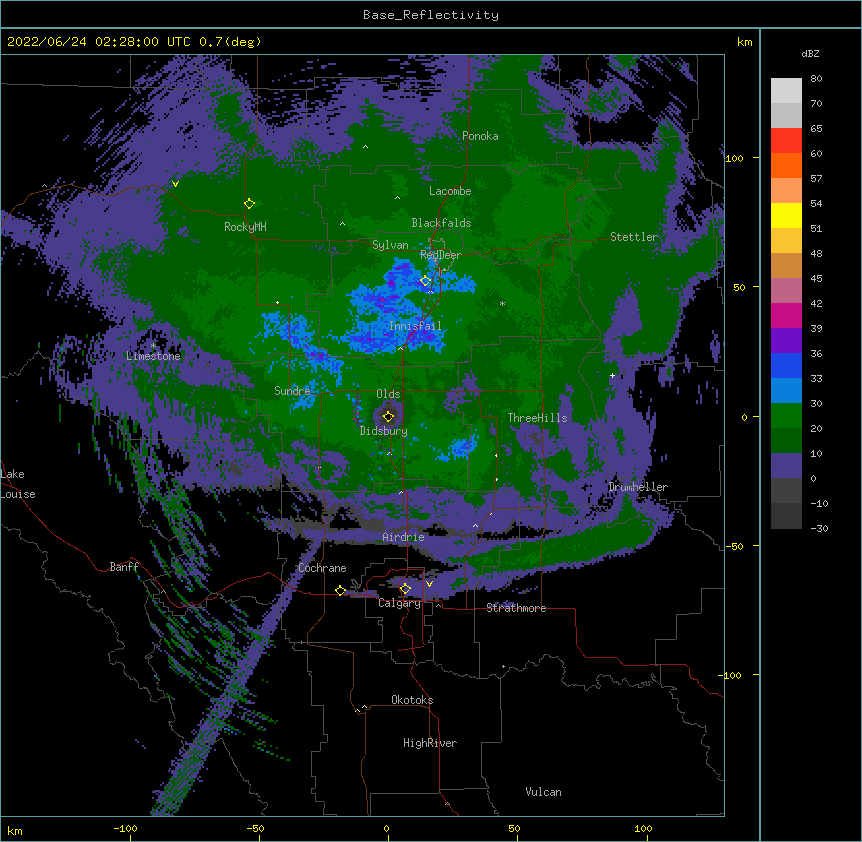Click the -30 value in dBZ legend

[819, 529]
